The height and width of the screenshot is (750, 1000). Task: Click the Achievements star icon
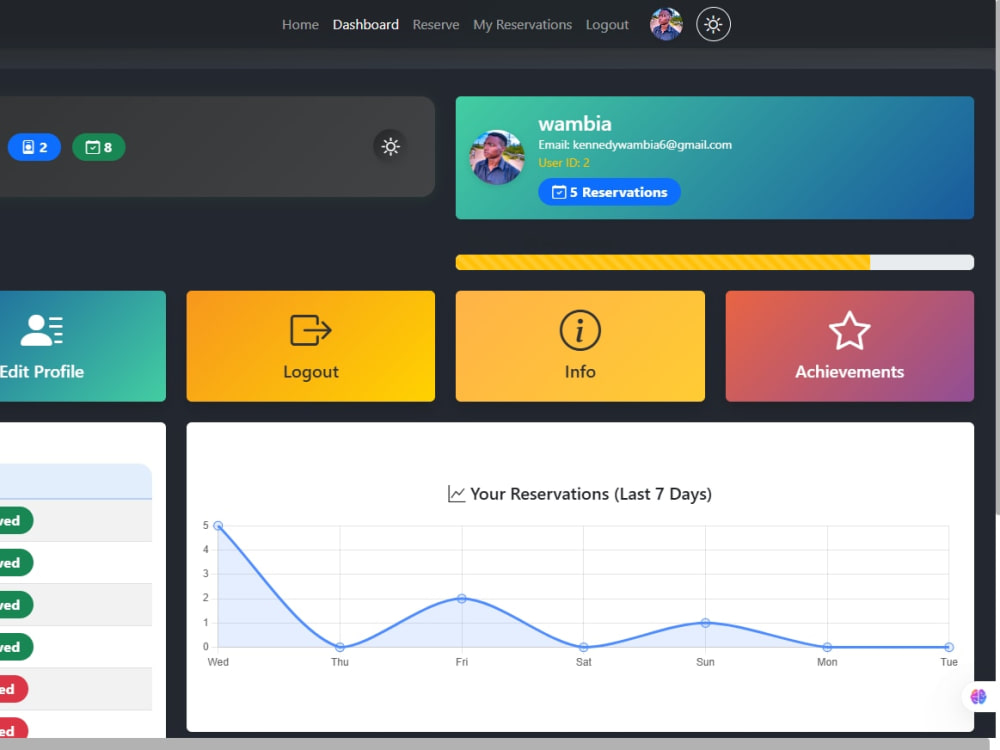pos(849,330)
